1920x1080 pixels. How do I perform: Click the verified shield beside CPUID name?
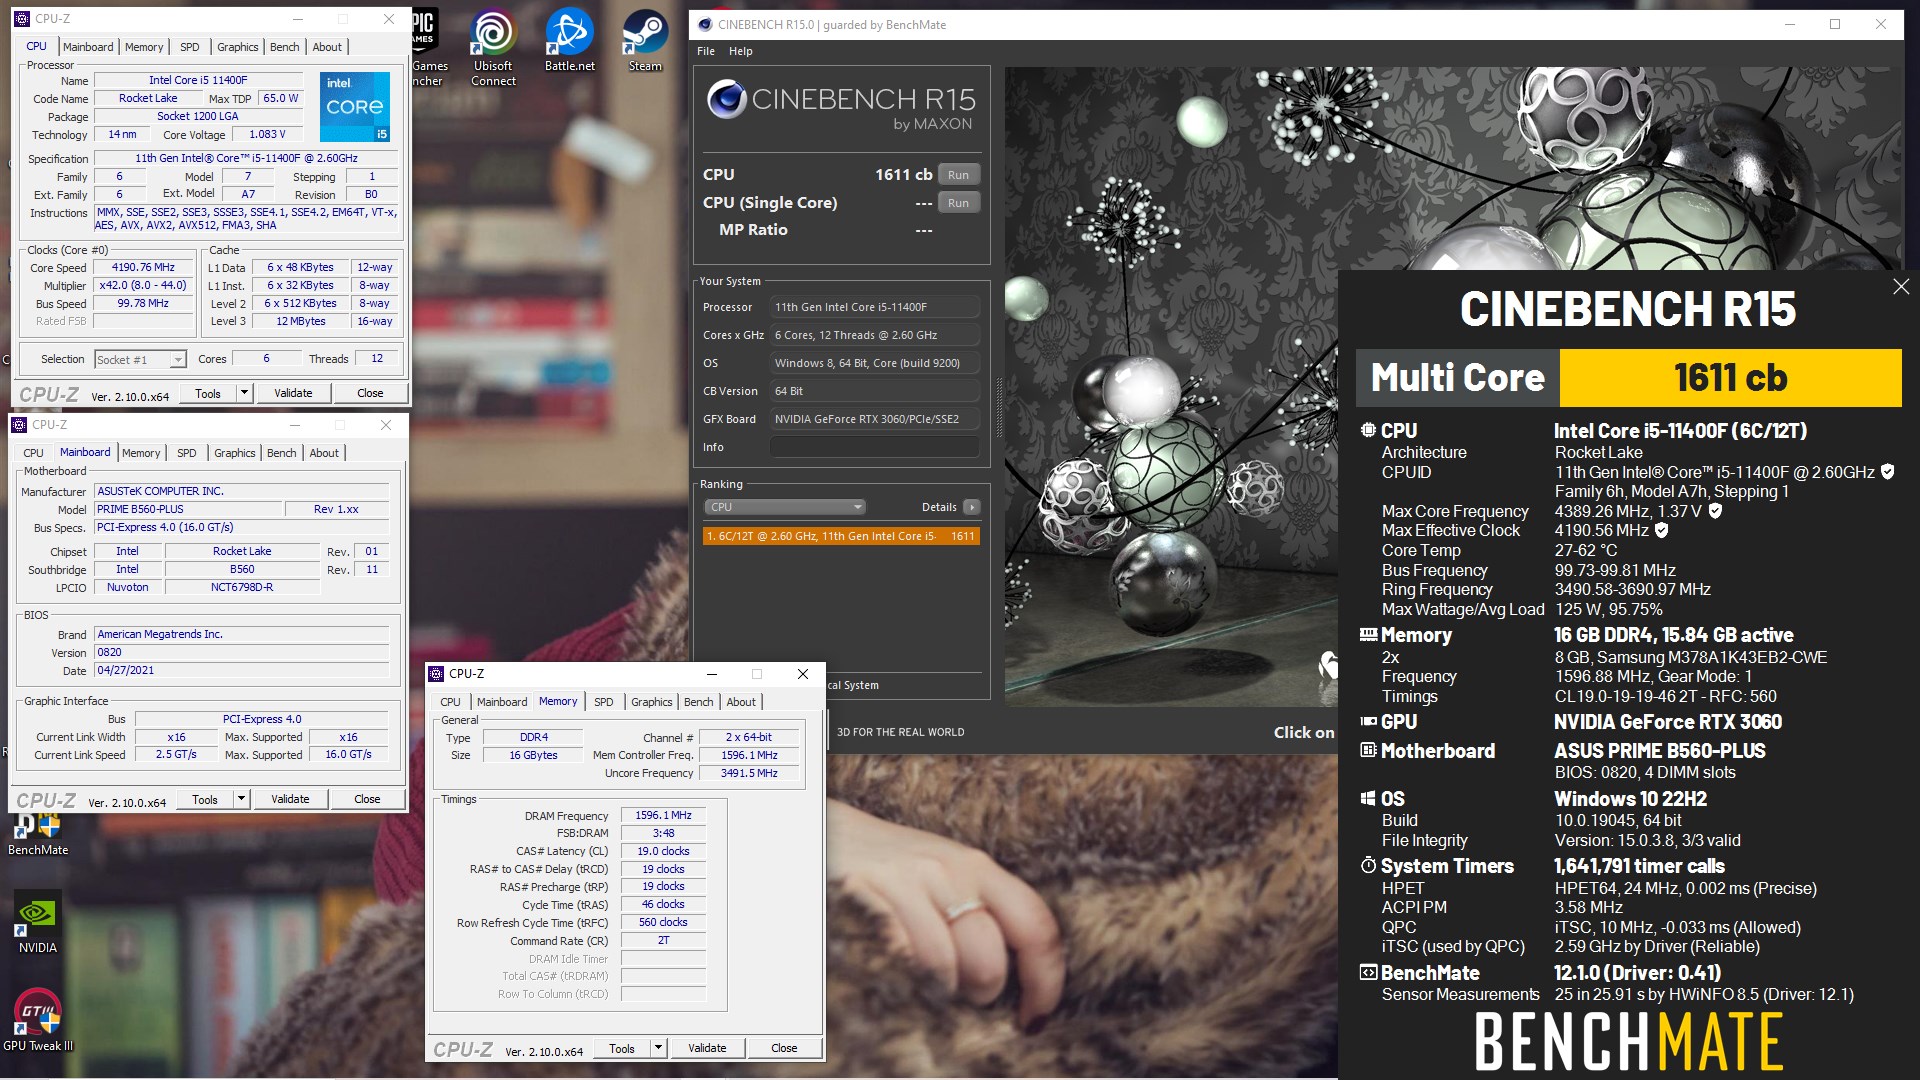point(1887,472)
